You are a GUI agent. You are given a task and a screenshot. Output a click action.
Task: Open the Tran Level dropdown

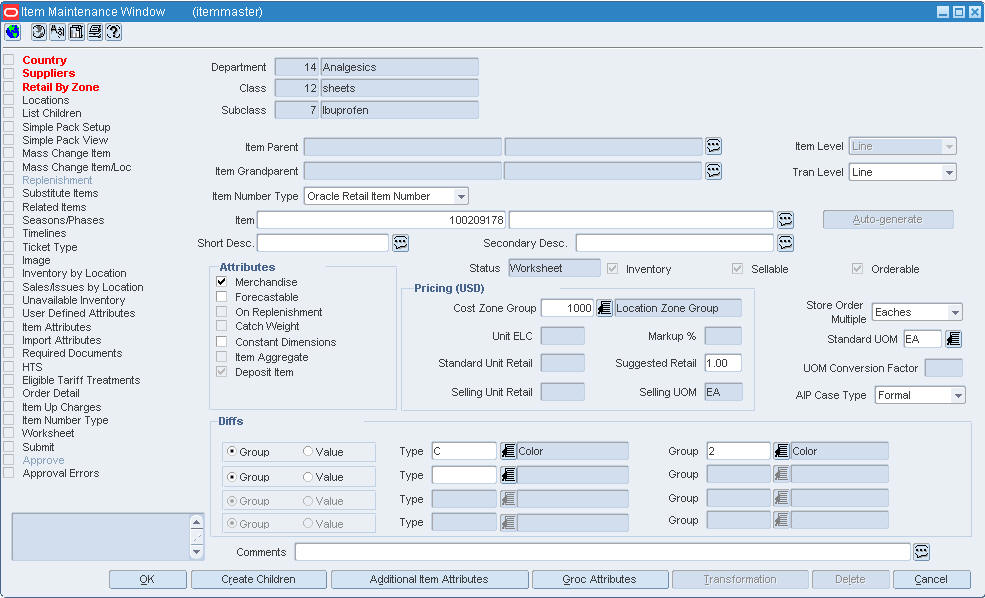[x=948, y=173]
